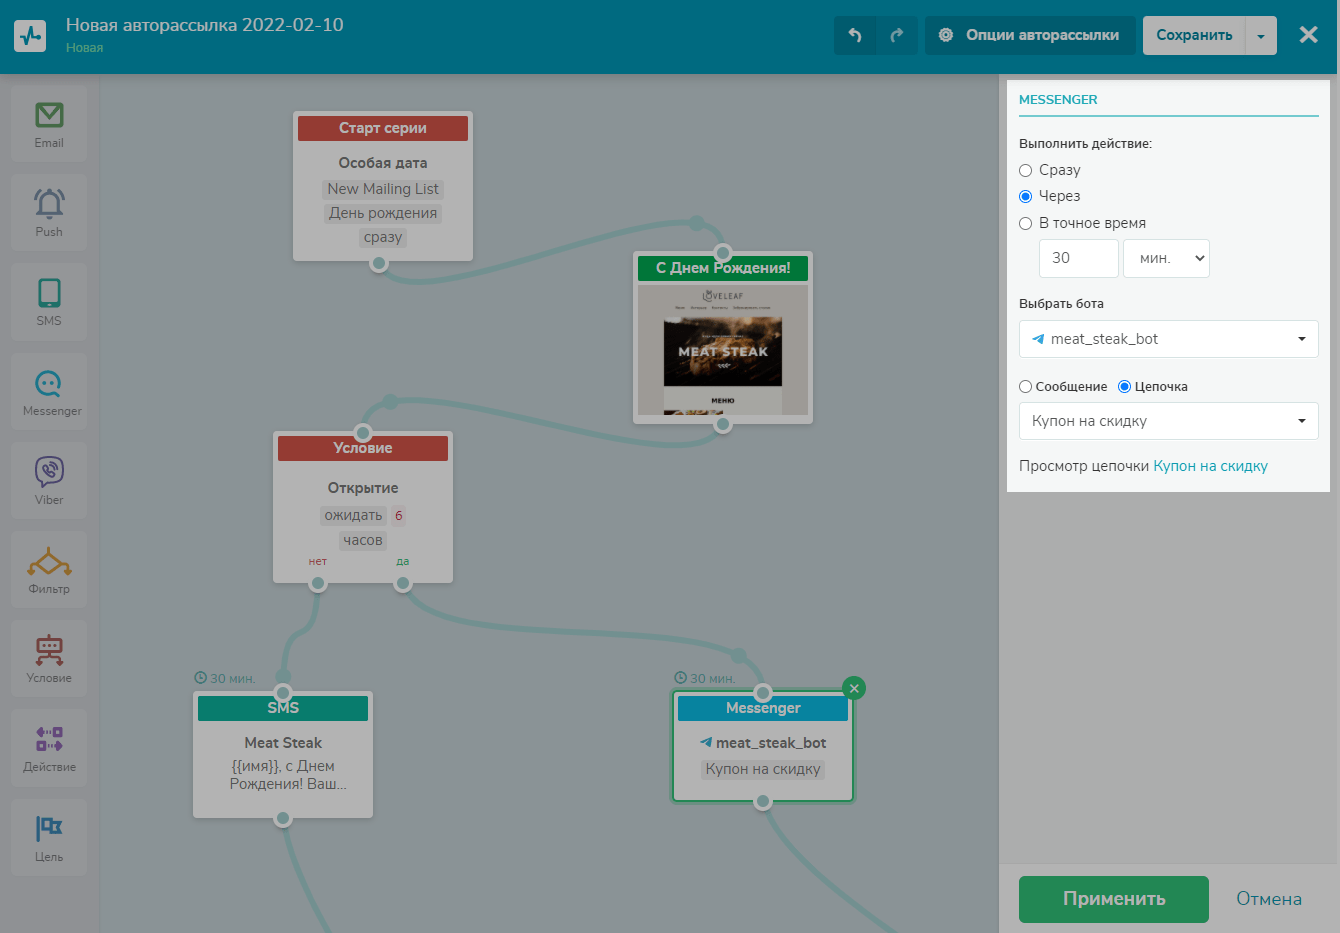Screen dimensions: 1340x933
Task: Choose the В точное время option
Action: click(1026, 223)
